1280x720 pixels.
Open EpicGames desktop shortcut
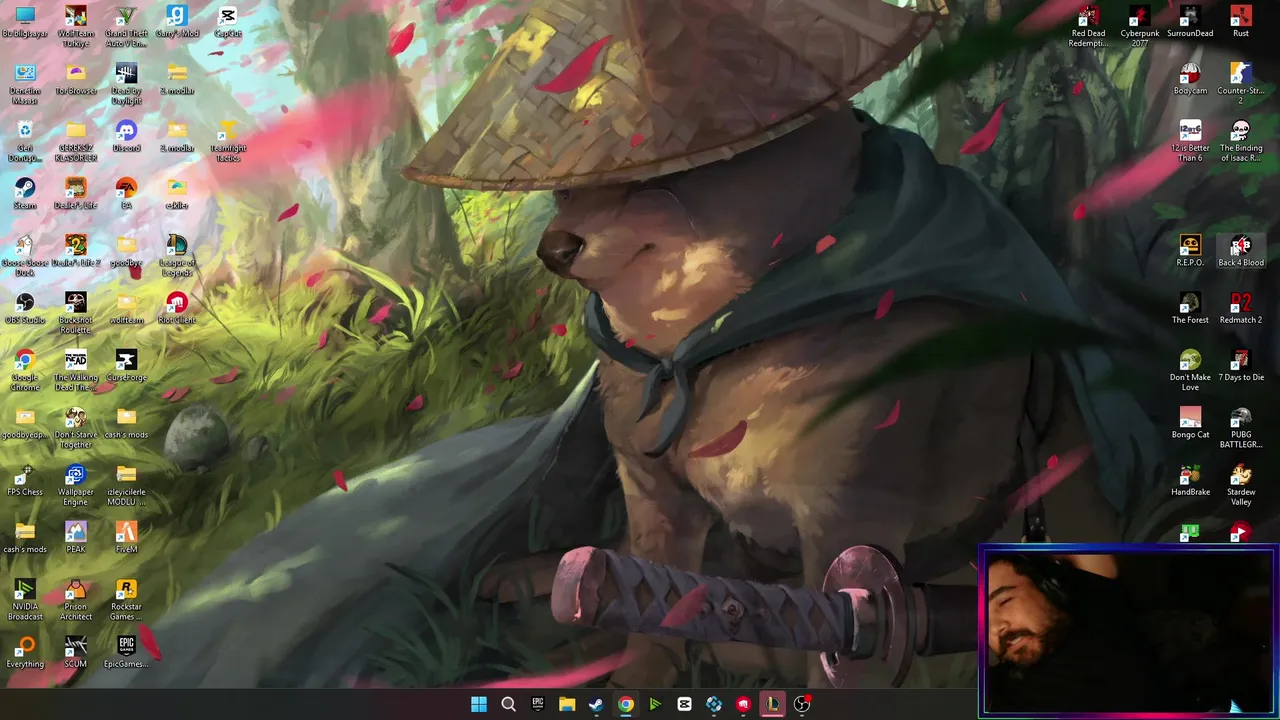(126, 653)
